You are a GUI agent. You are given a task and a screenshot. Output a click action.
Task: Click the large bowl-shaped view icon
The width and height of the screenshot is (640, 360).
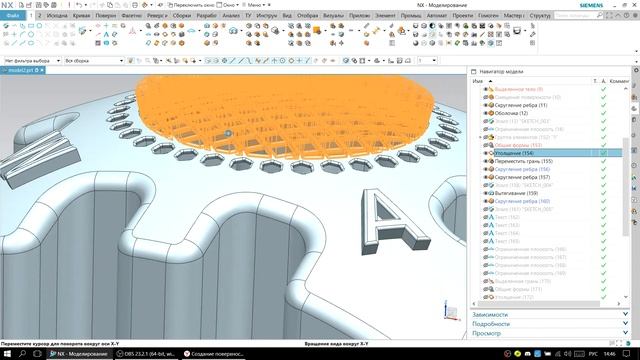coord(517,31)
